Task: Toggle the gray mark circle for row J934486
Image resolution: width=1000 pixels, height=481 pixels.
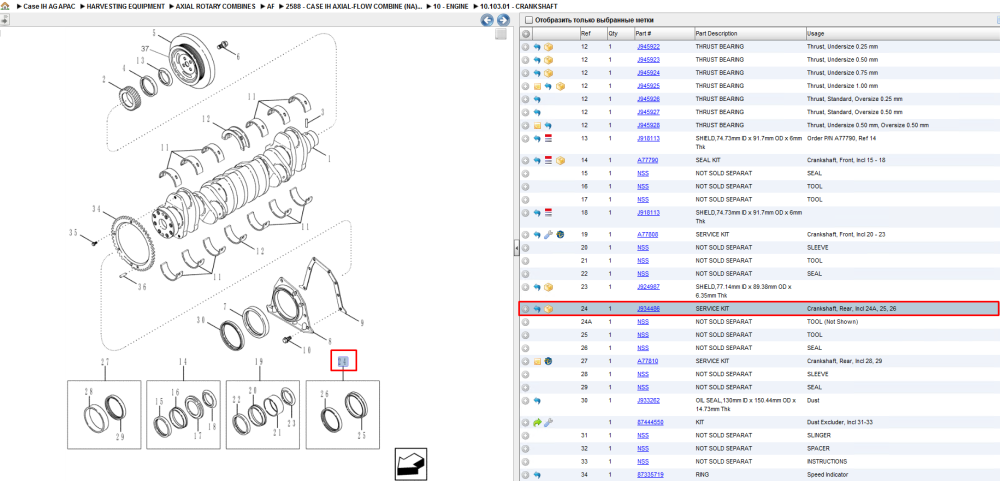Action: (x=526, y=309)
